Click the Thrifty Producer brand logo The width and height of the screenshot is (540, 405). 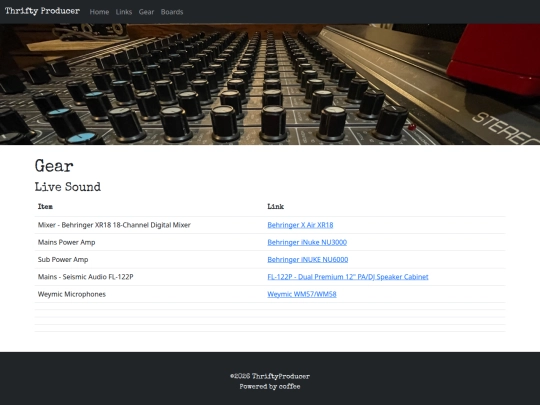pos(42,11)
